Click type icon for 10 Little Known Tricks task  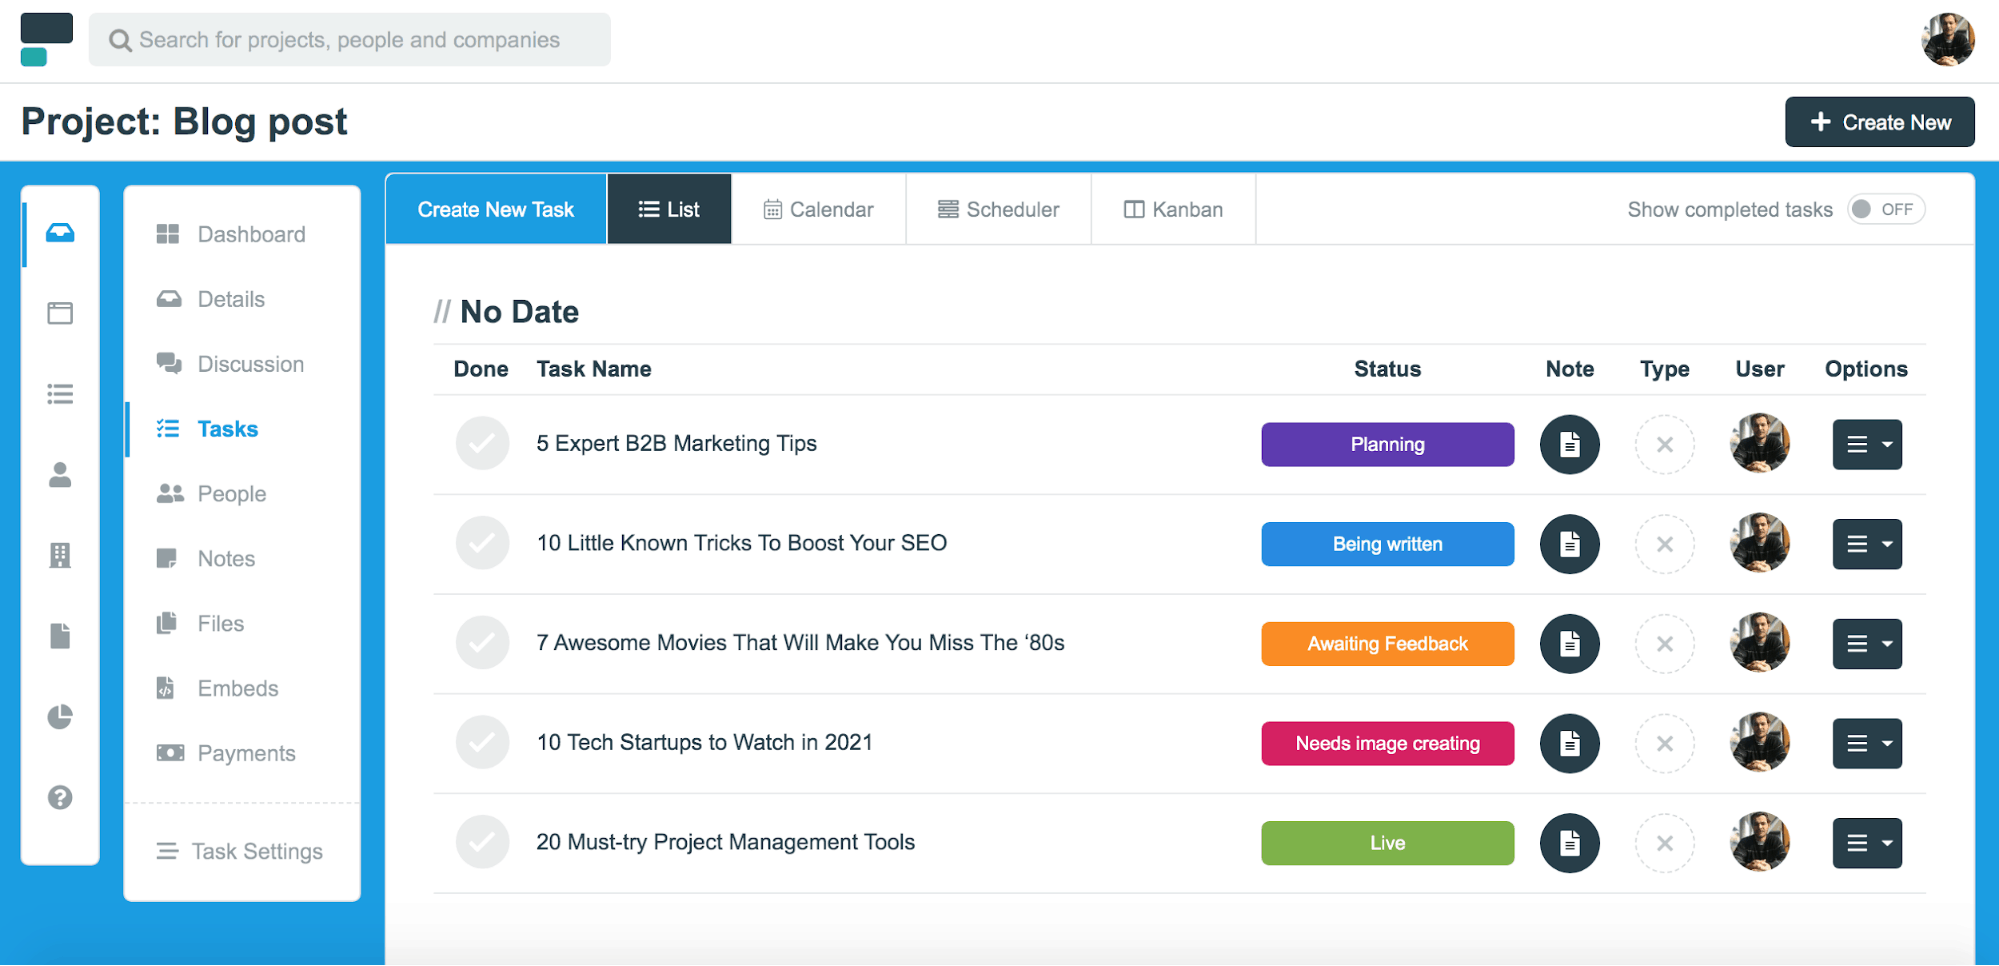point(1664,544)
